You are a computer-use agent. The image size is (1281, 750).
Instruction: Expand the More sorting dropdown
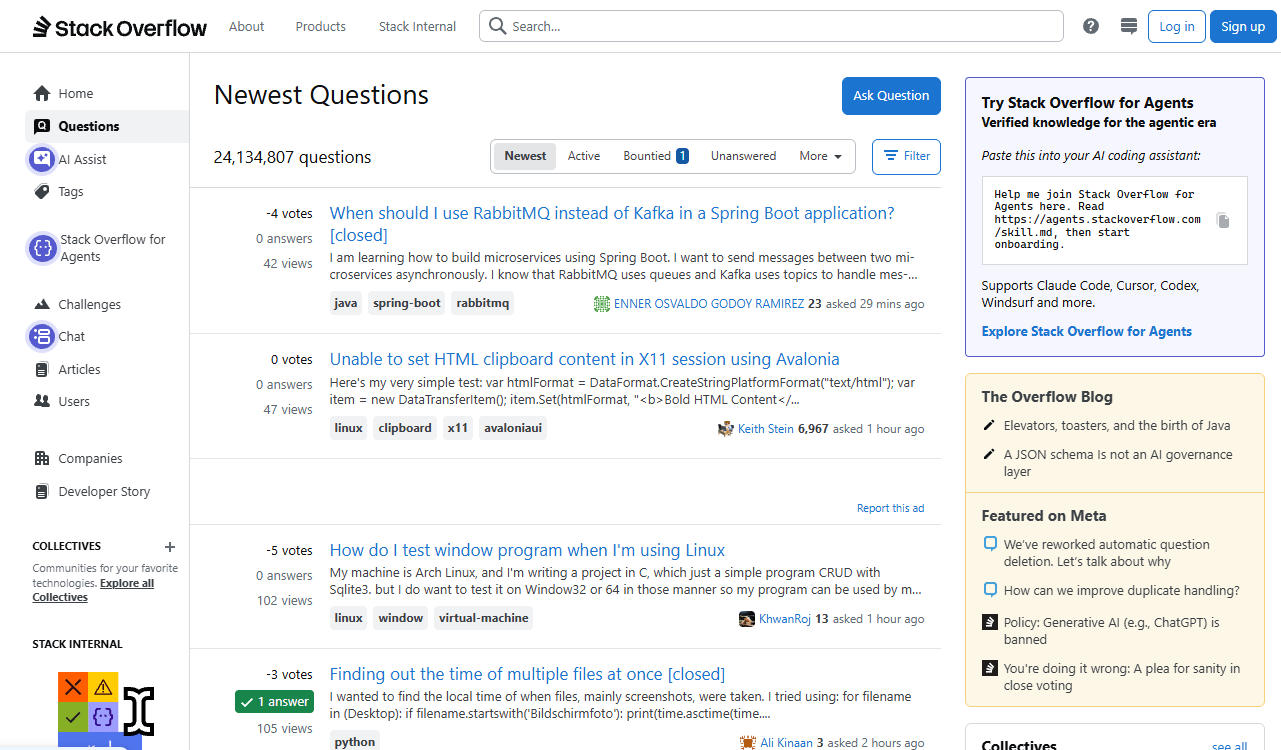click(x=821, y=156)
